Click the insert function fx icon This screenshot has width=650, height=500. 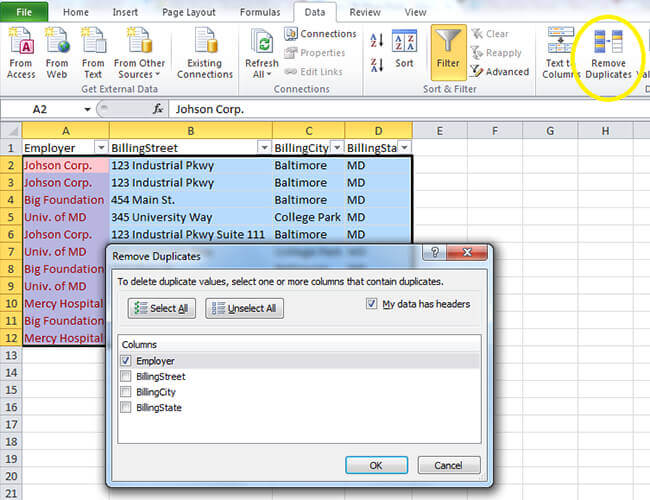pyautogui.click(x=158, y=109)
